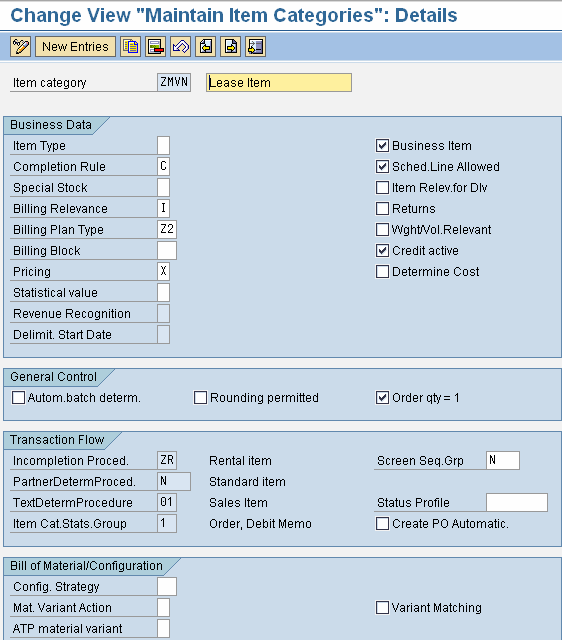Click the Display/Change pencil icon
This screenshot has width=562, height=640.
(20, 47)
